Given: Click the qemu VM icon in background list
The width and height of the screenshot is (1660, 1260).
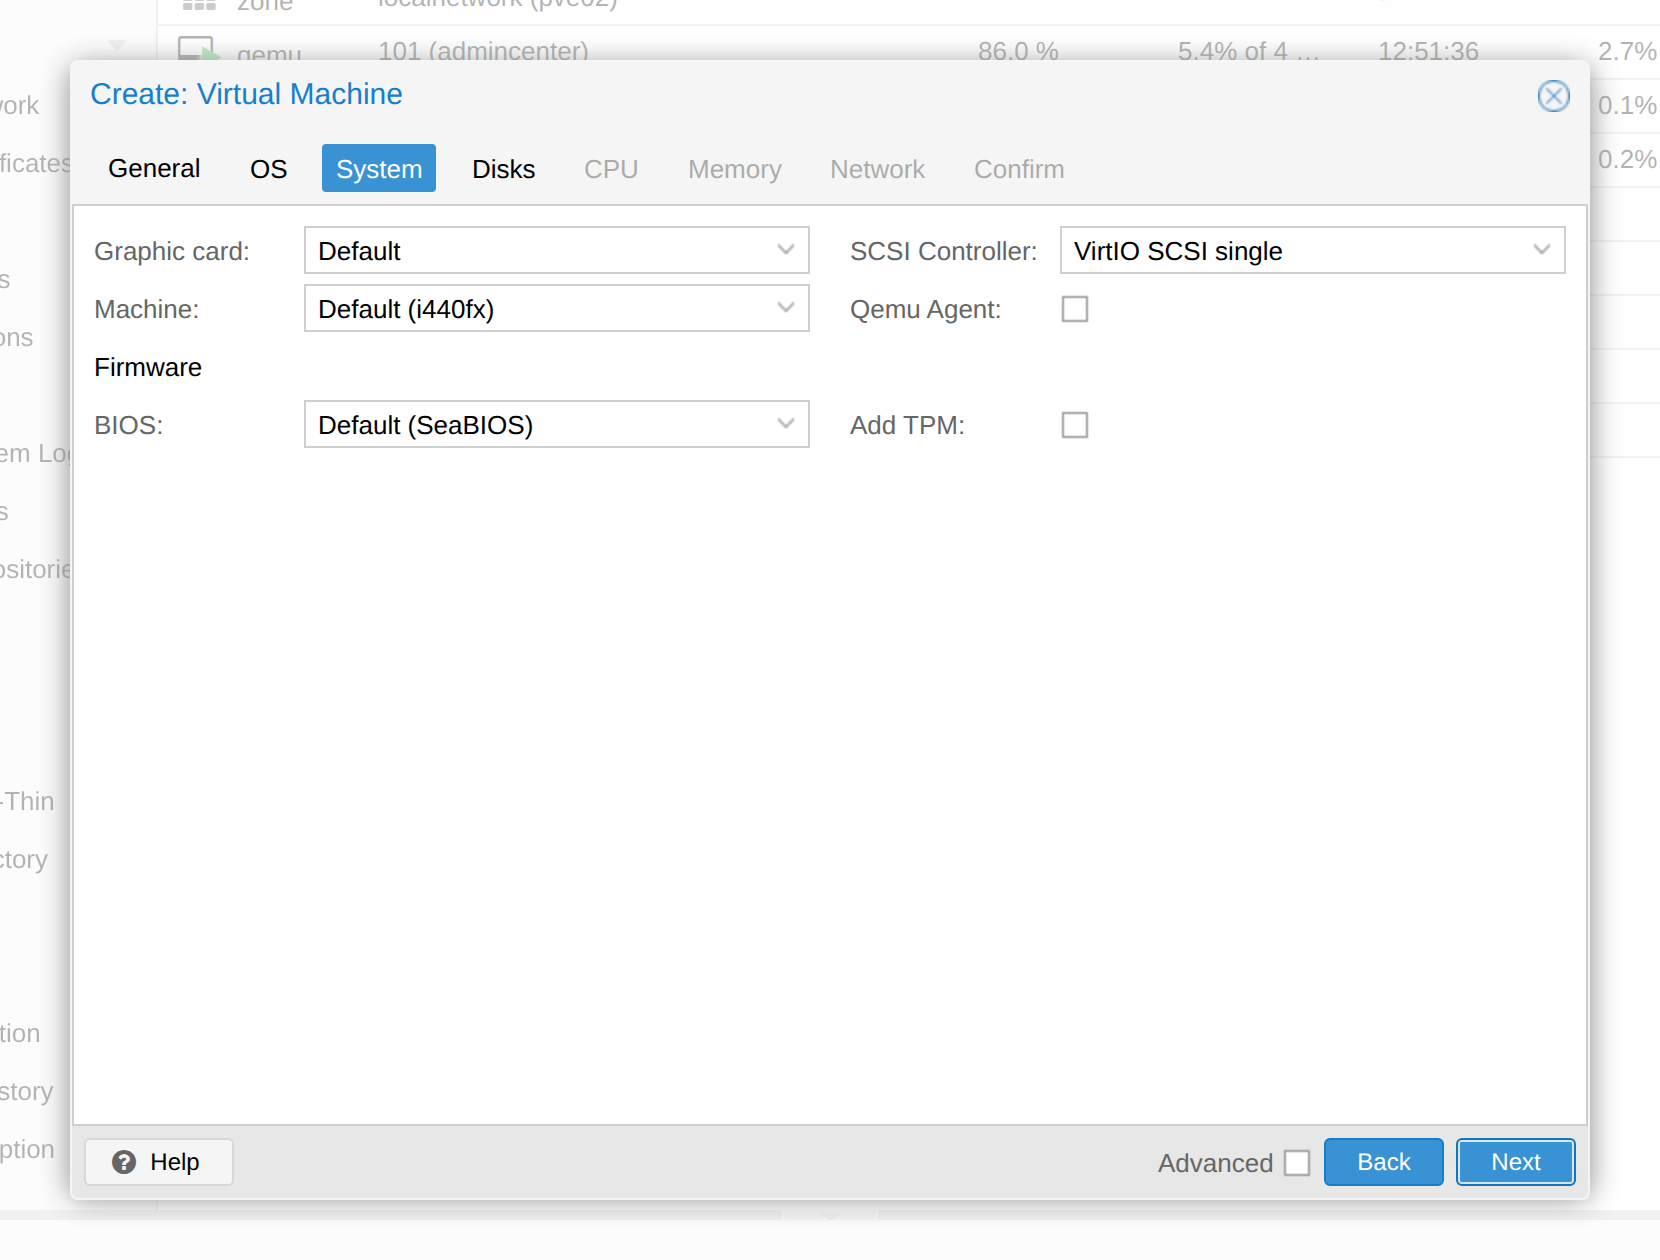Looking at the screenshot, I should point(198,49).
